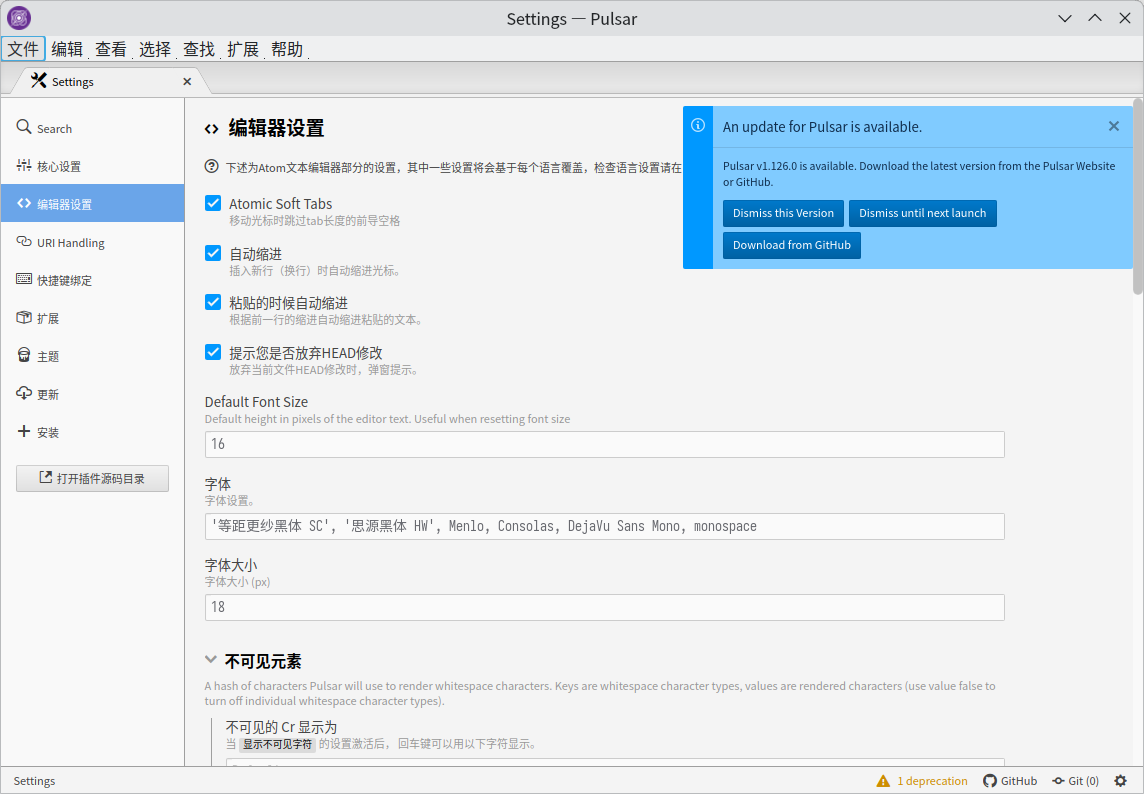Click the Git branch icon in status bar
1144x794 pixels.
(x=1058, y=781)
